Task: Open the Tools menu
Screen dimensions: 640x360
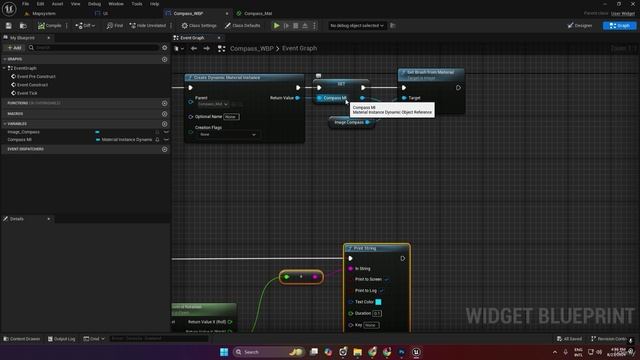Action: point(137,4)
